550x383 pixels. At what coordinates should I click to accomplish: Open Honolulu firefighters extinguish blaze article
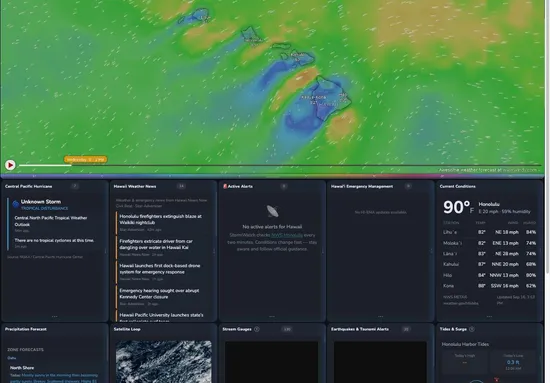160,219
